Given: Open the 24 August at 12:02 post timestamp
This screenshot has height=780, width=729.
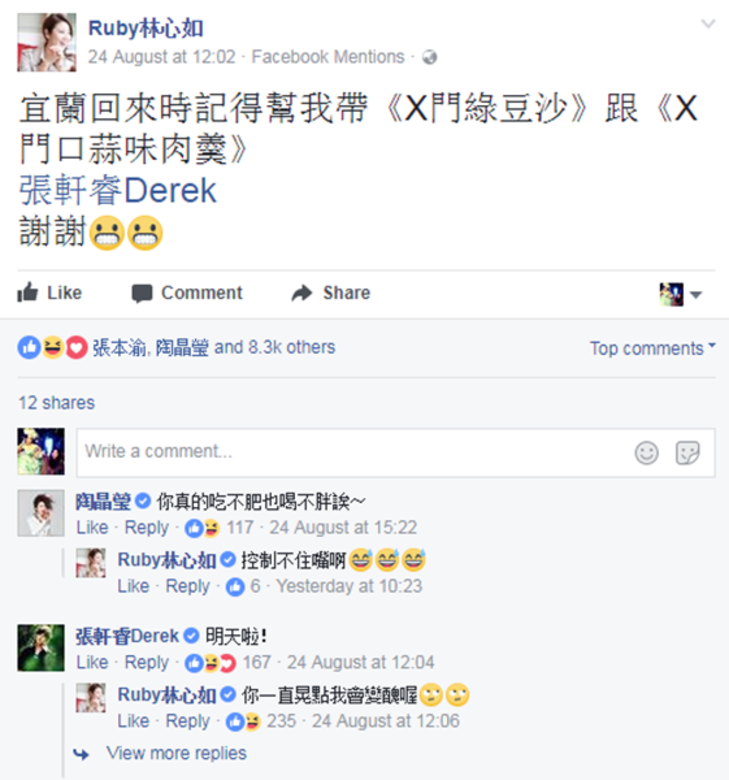Looking at the screenshot, I should pos(161,57).
